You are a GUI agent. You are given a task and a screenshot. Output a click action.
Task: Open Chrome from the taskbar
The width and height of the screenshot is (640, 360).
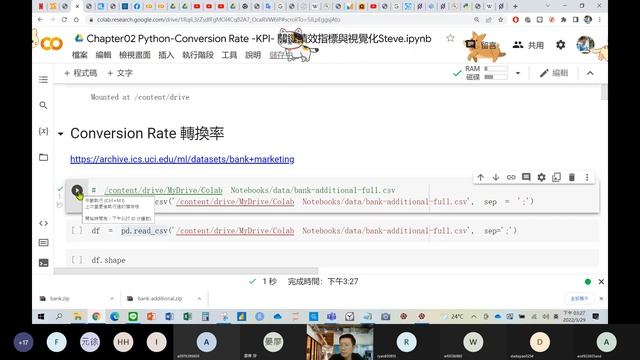96,316
